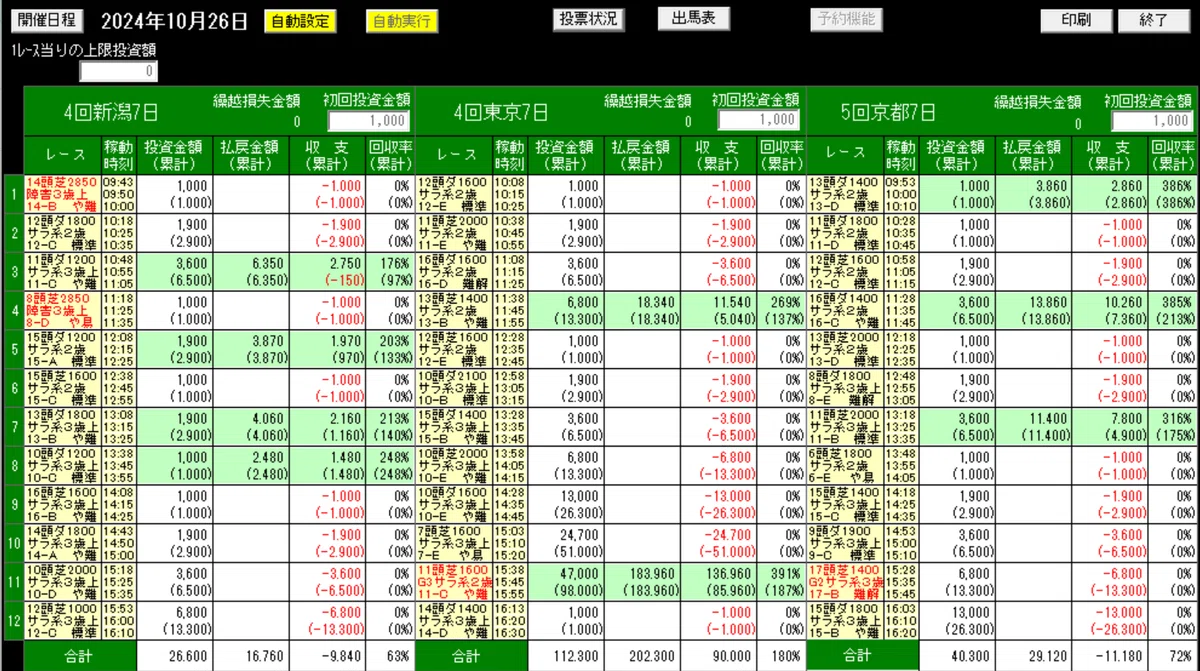Click the 印刷 print button
This screenshot has width=1200, height=671.
pyautogui.click(x=1076, y=21)
